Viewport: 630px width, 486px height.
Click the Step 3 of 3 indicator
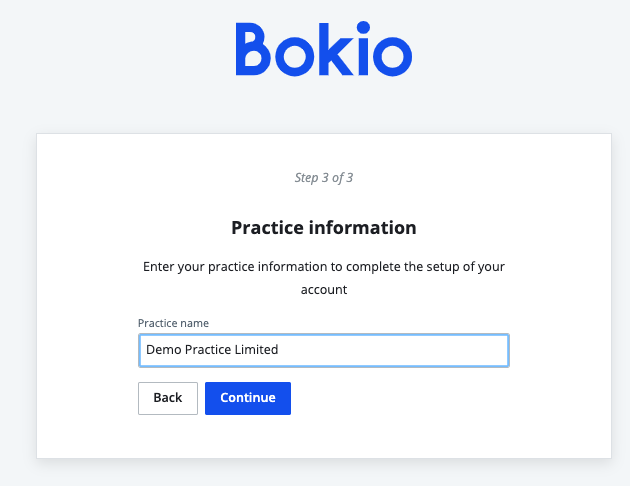tap(323, 178)
